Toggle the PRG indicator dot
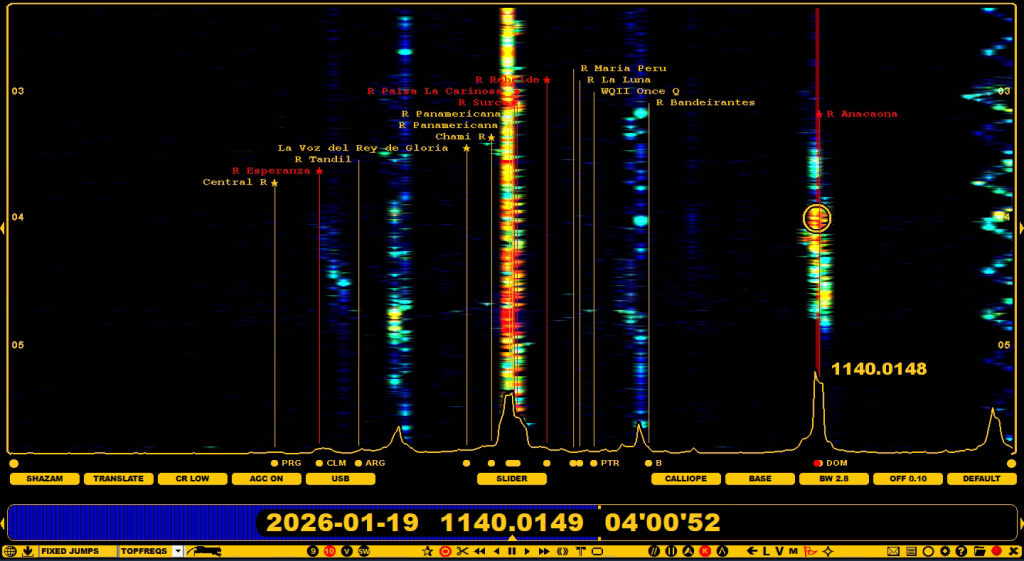 click(x=274, y=464)
